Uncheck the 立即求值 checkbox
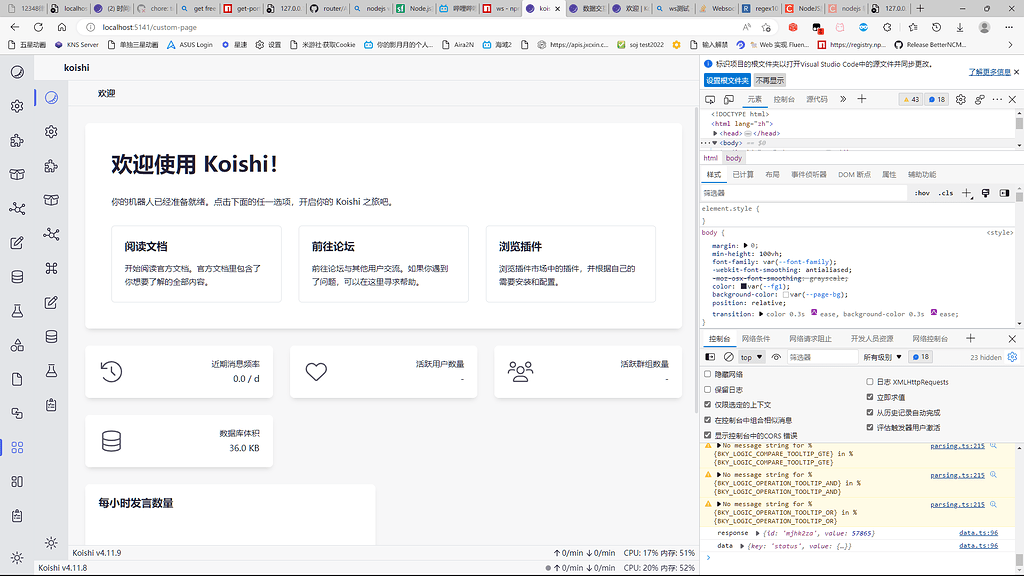The image size is (1024, 576). 870,397
